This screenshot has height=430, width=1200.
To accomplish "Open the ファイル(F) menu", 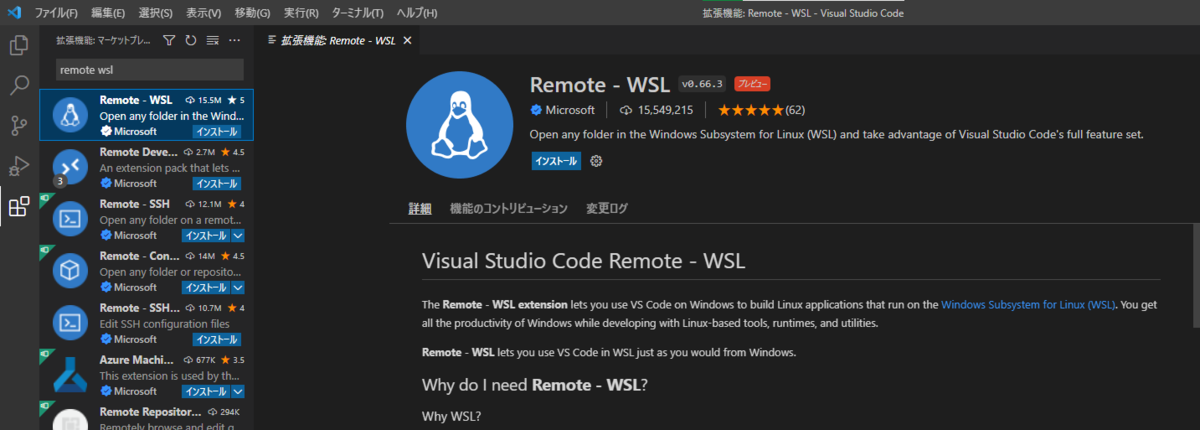I will [56, 13].
